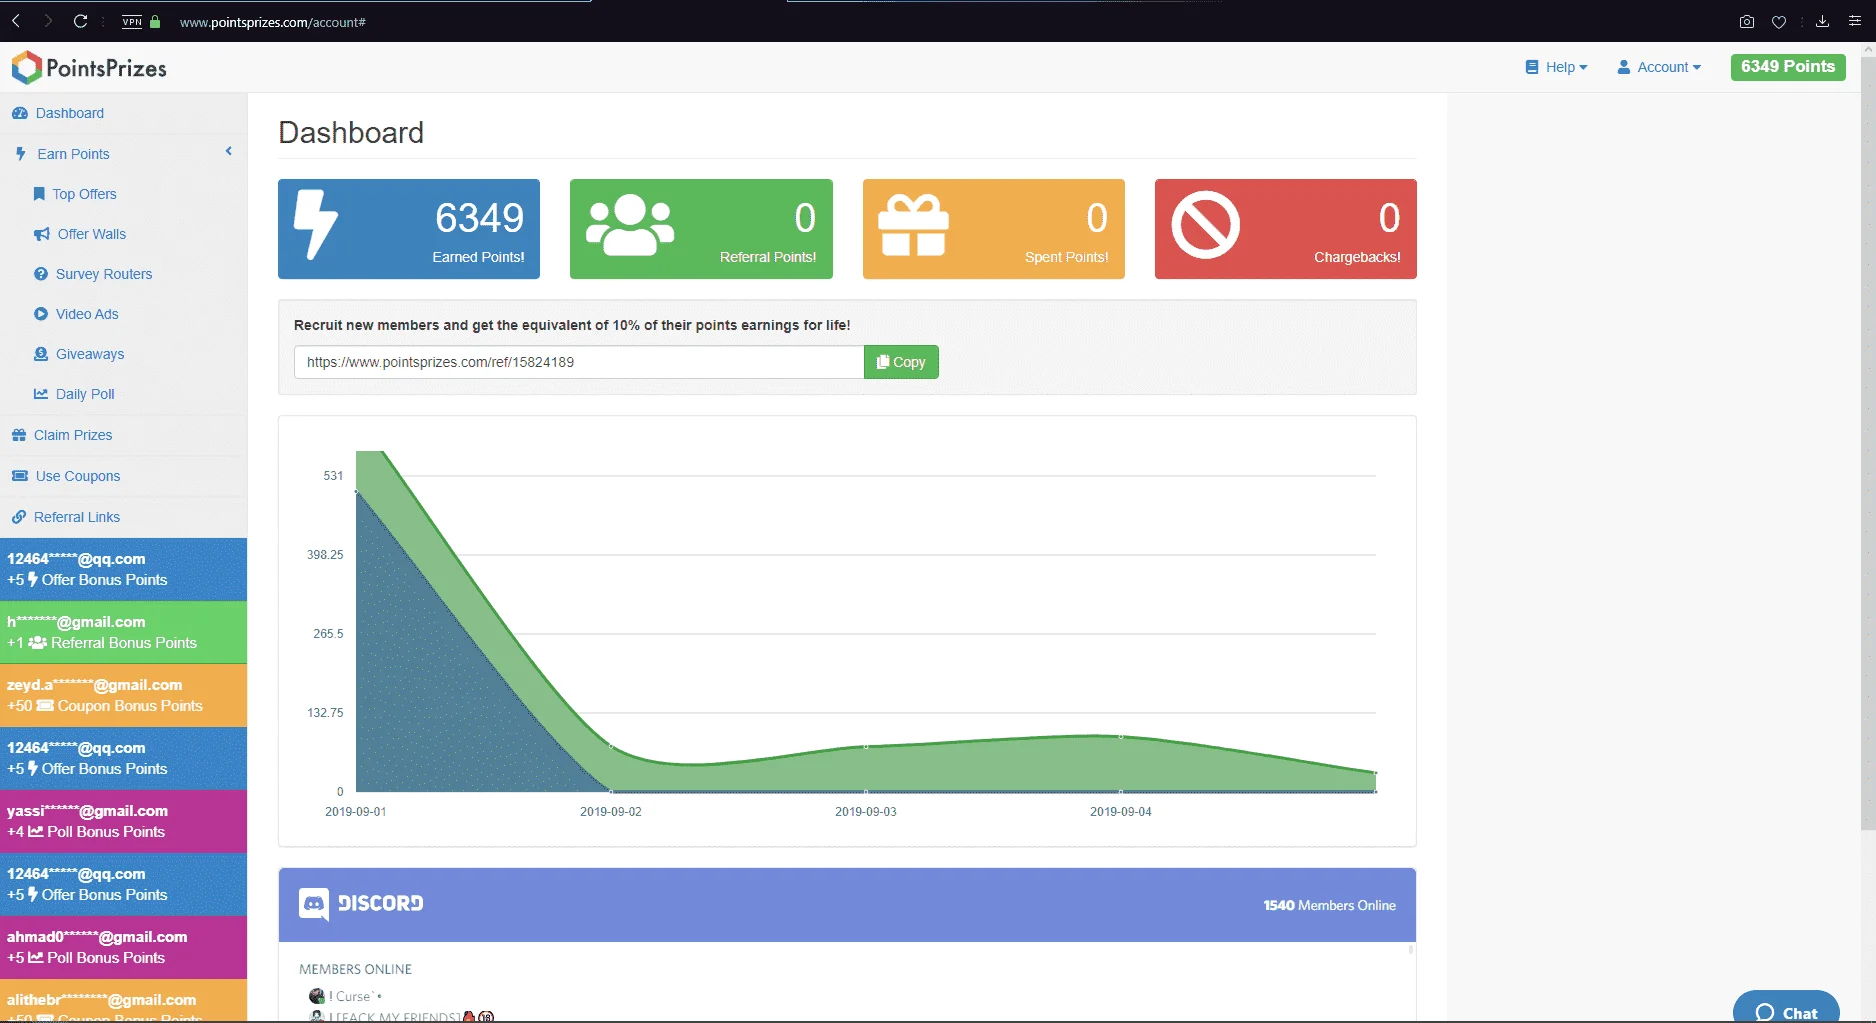The width and height of the screenshot is (1876, 1023).
Task: Open browser downloads icon
Action: click(1823, 21)
